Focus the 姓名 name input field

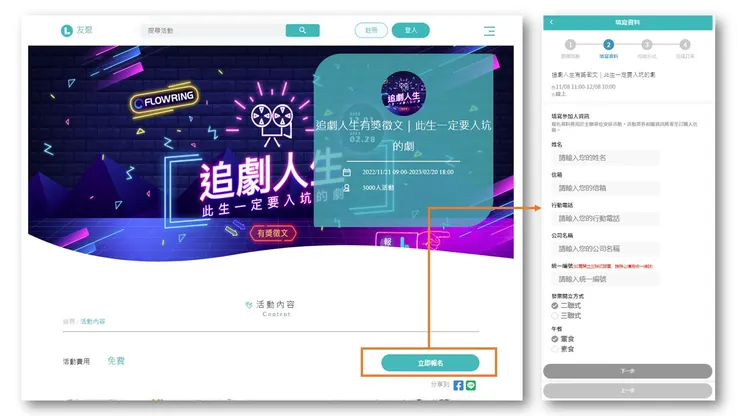[605, 158]
